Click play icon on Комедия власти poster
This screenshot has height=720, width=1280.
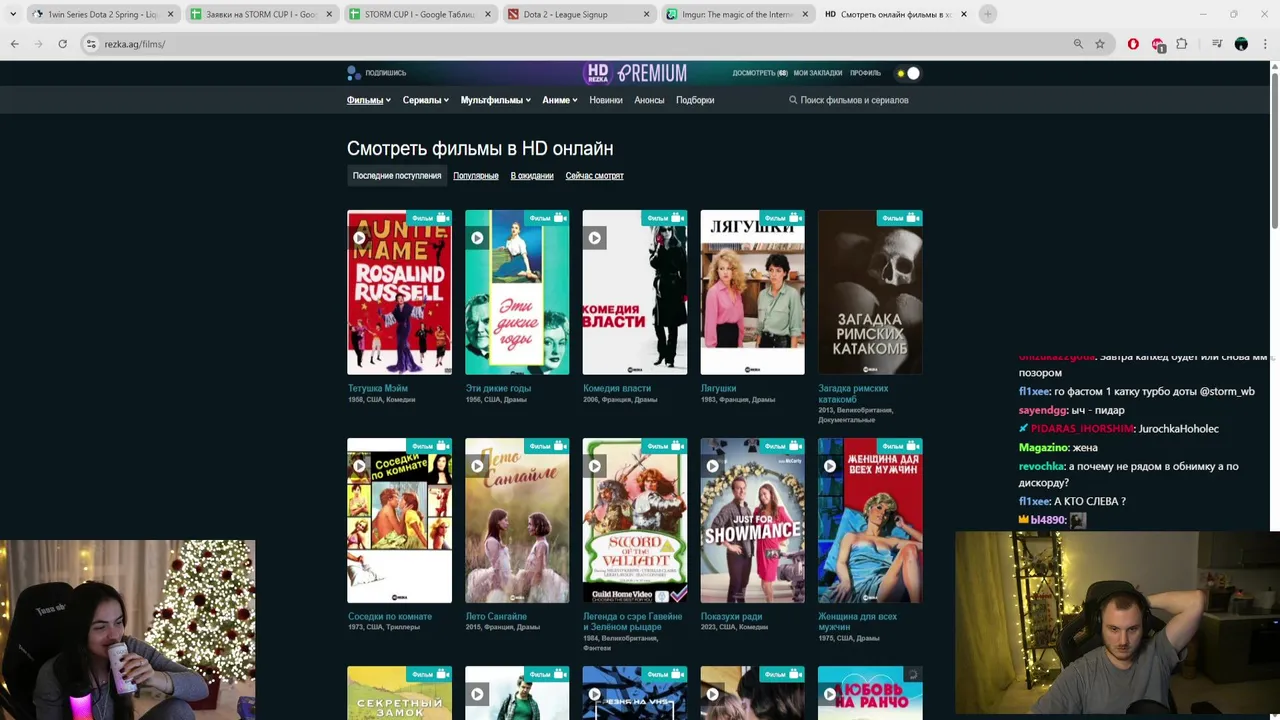595,238
